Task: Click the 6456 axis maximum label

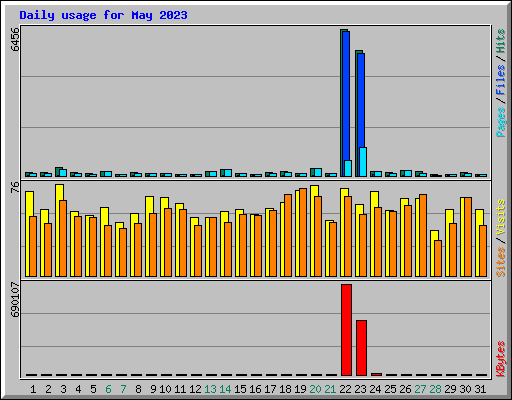Action: point(15,39)
